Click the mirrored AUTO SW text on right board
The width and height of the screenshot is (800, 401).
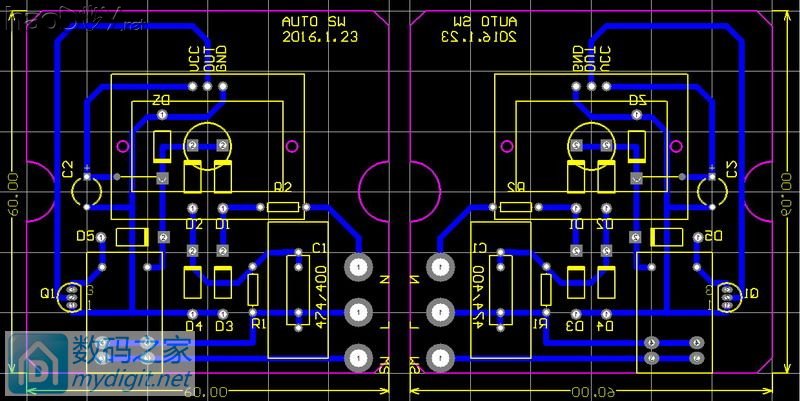485,20
